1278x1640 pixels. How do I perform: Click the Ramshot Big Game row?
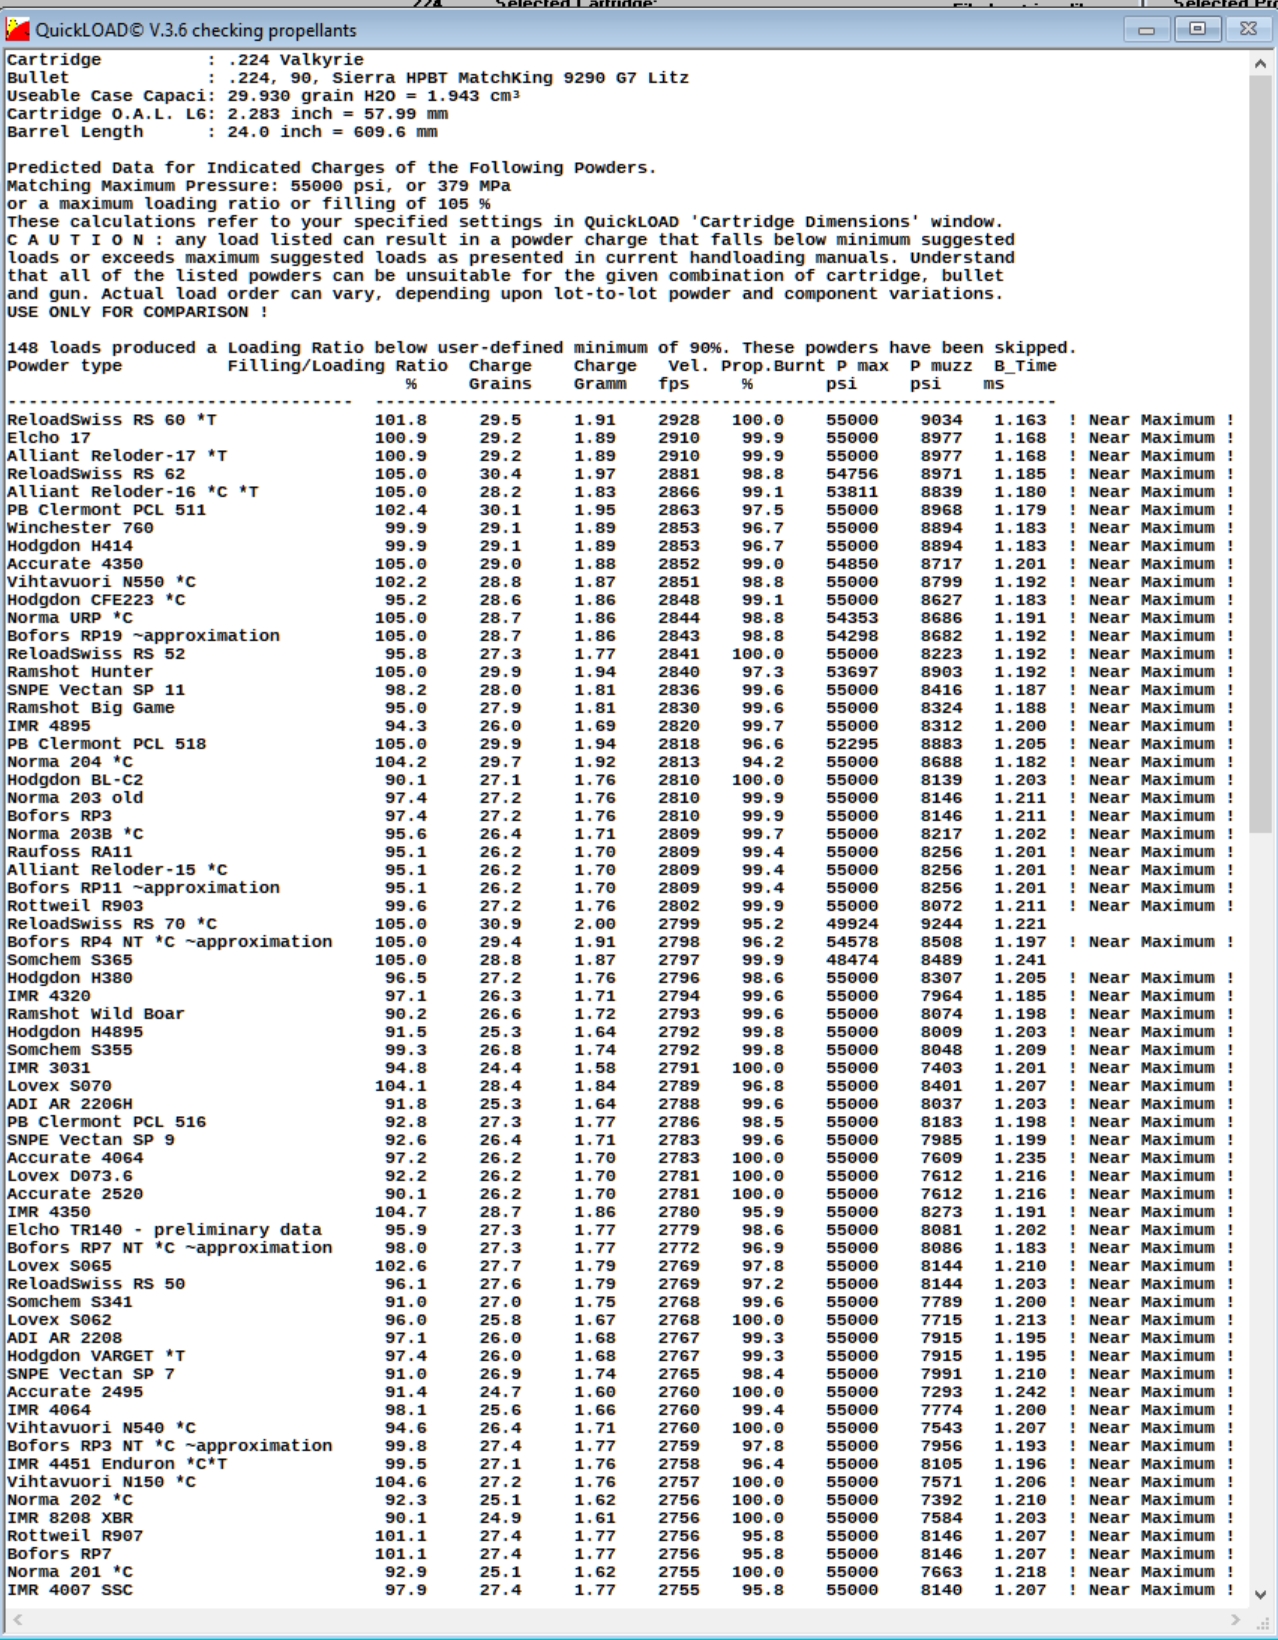coord(620,708)
